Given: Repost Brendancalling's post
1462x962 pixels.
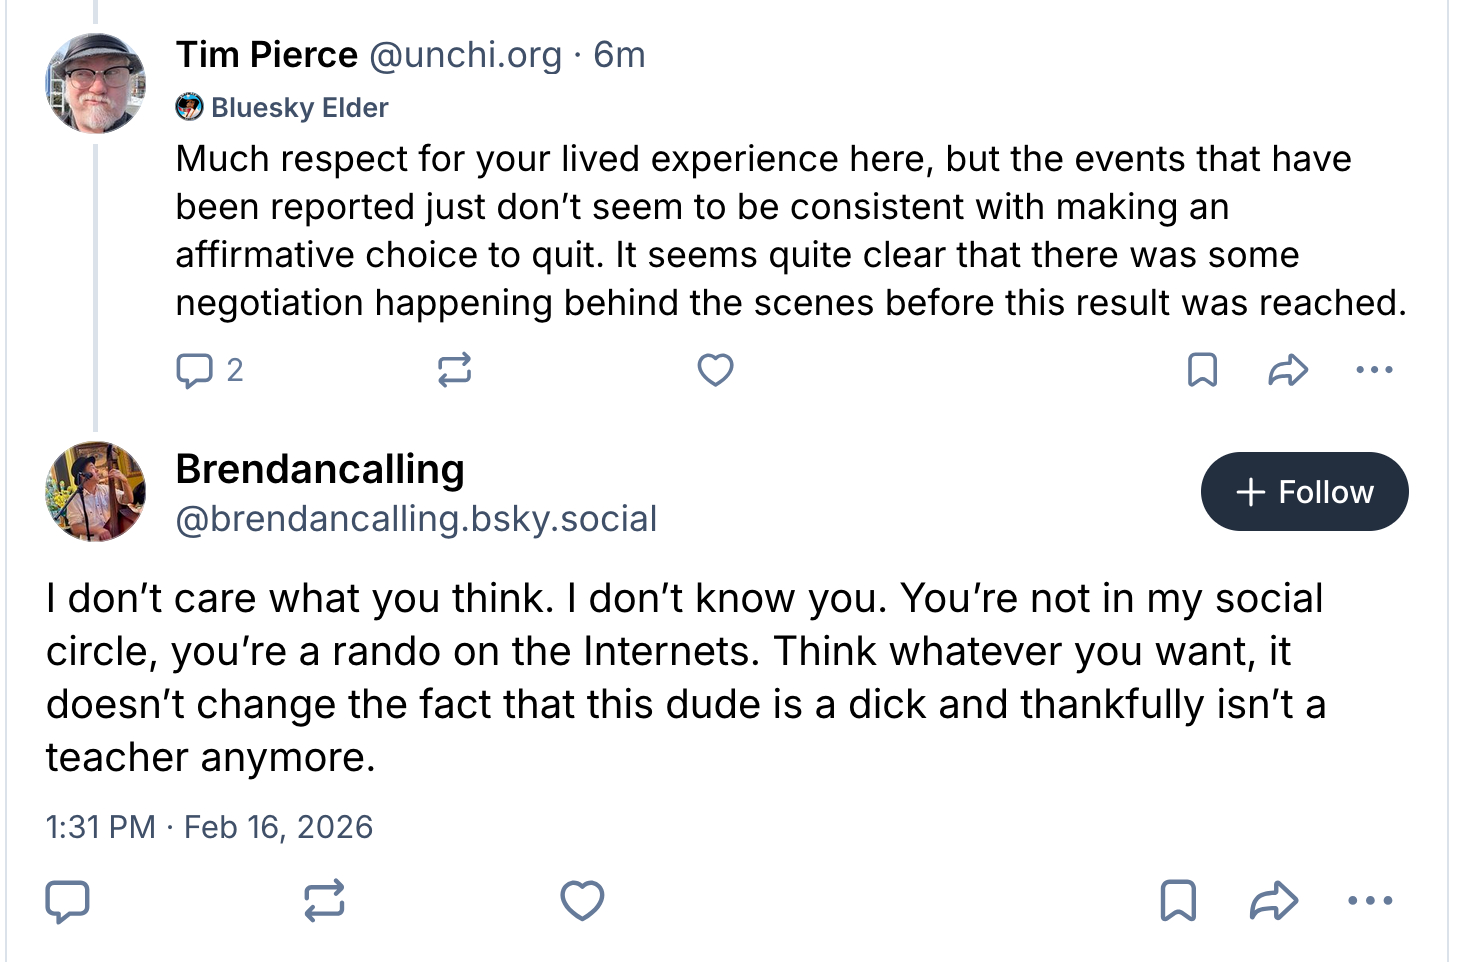Looking at the screenshot, I should coord(324,901).
